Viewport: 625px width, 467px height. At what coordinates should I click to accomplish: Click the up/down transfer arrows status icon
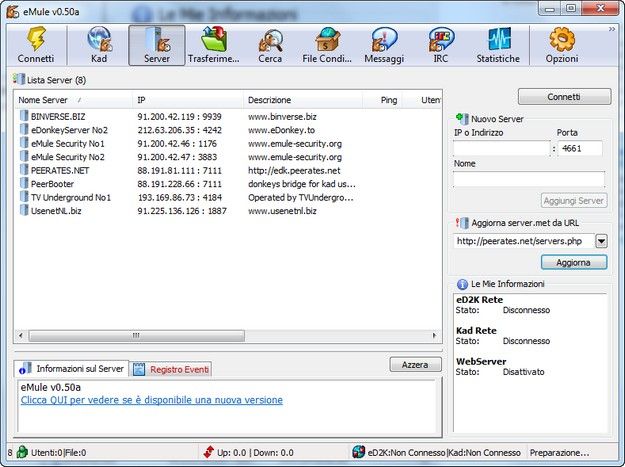click(208, 452)
